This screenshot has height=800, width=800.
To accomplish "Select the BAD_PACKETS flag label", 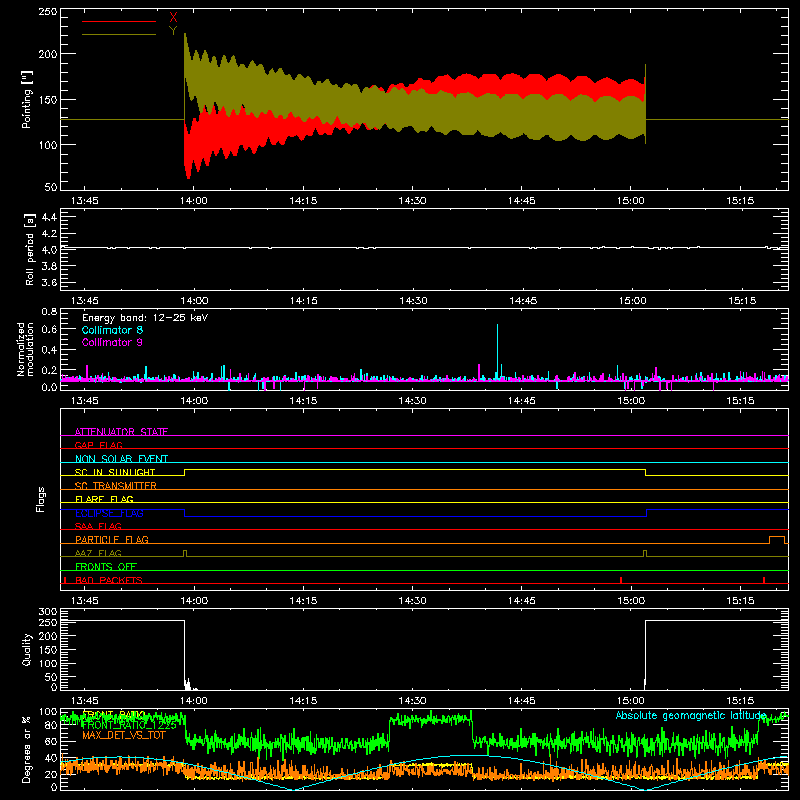I will tap(109, 580).
